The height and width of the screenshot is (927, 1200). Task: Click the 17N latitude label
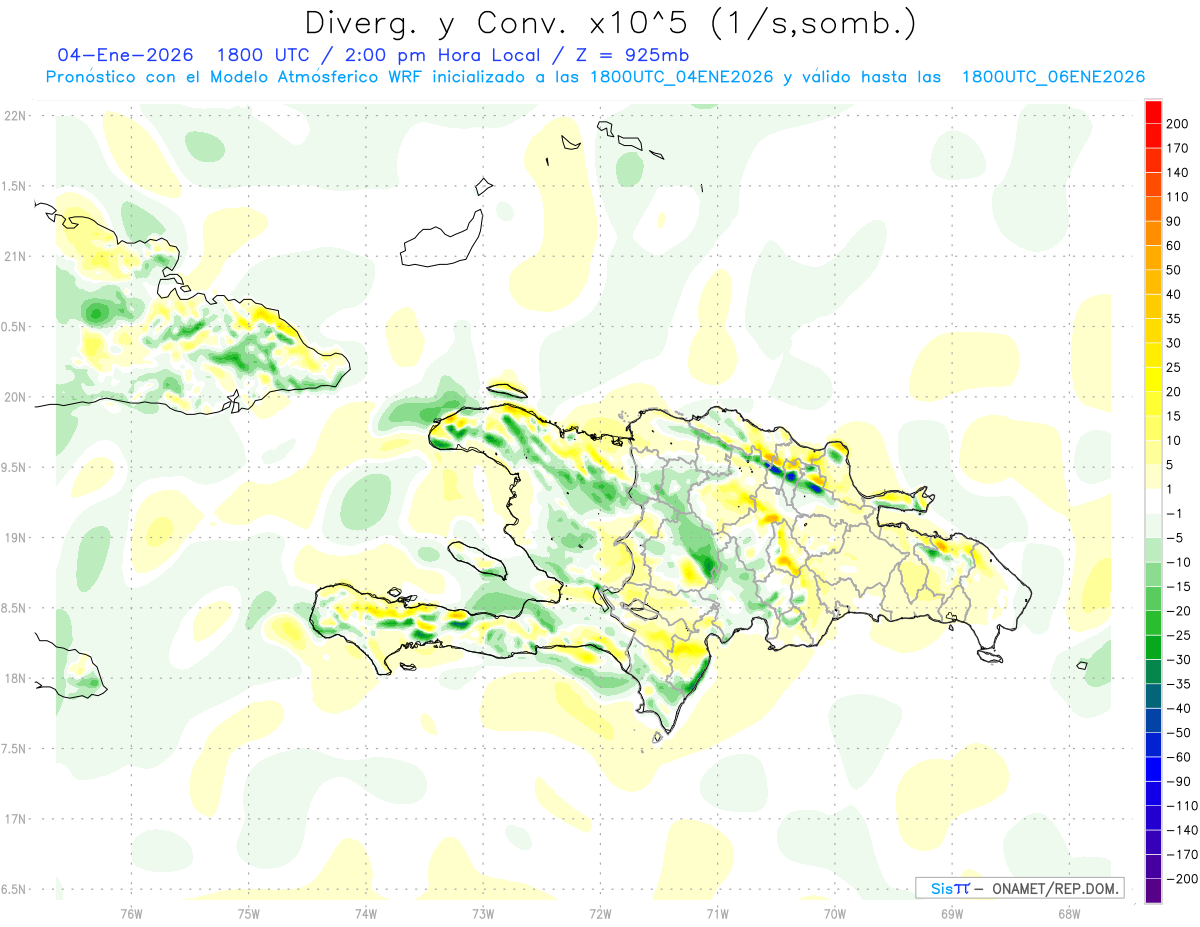[15, 819]
